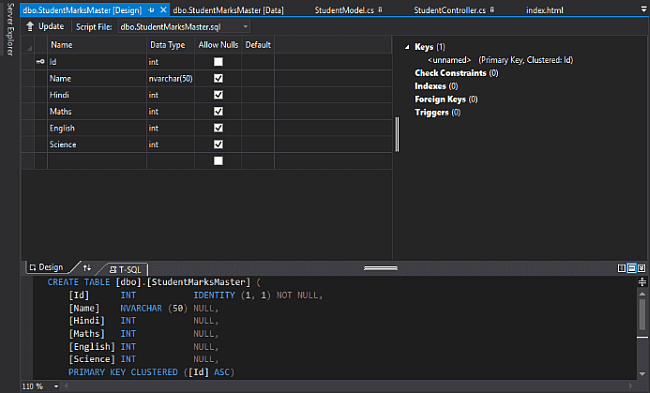Click the empty name cell in new row

click(97, 161)
